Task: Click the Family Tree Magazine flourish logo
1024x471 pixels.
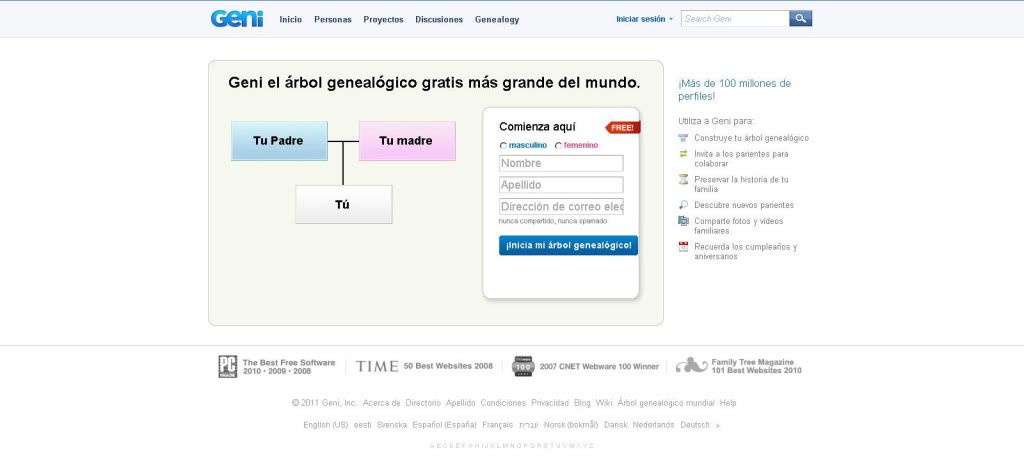Action: (691, 366)
